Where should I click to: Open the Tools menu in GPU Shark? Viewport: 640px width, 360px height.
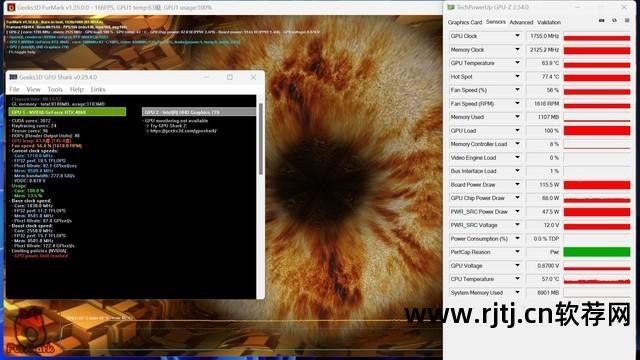(x=55, y=89)
